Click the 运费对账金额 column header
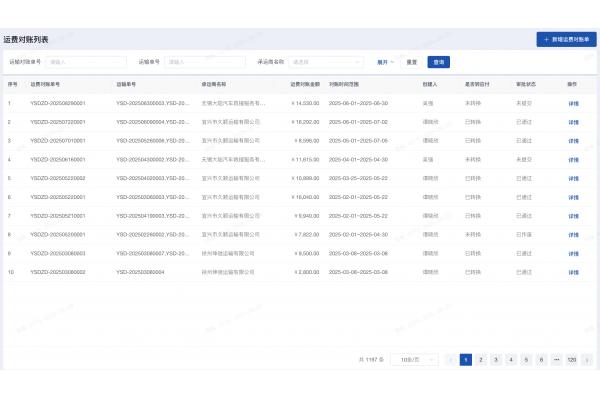Viewport: 600px width, 400px height. point(305,85)
